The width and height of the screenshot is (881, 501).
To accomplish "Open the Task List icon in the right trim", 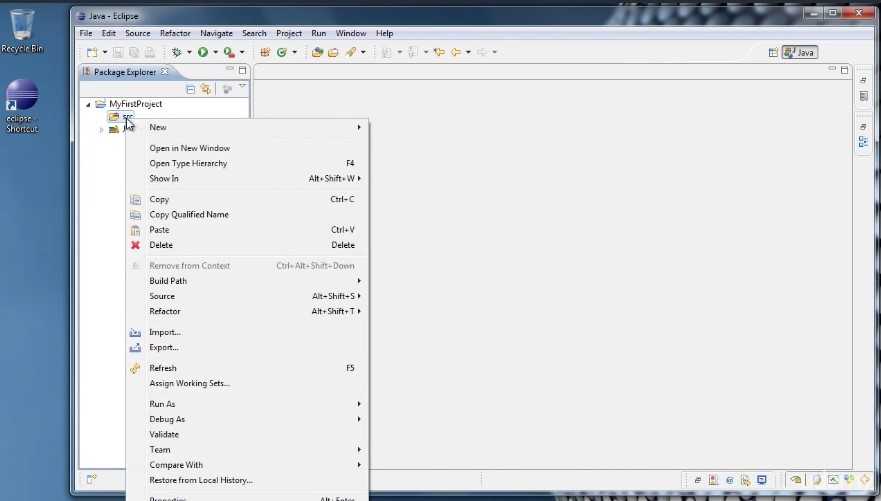I will pyautogui.click(x=863, y=96).
